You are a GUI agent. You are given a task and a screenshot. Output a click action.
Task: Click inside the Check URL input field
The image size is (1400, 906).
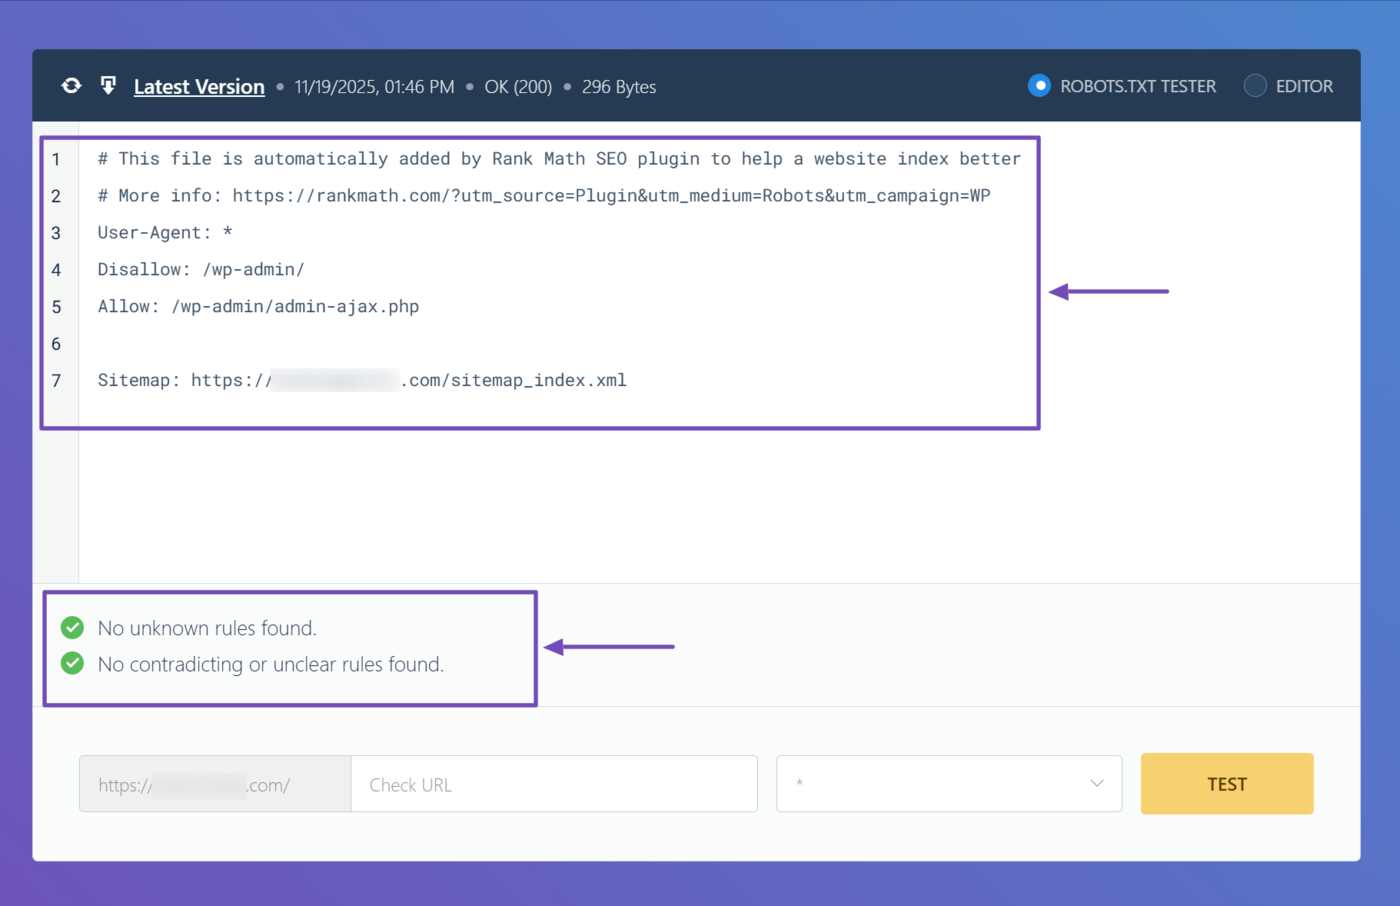pos(554,784)
